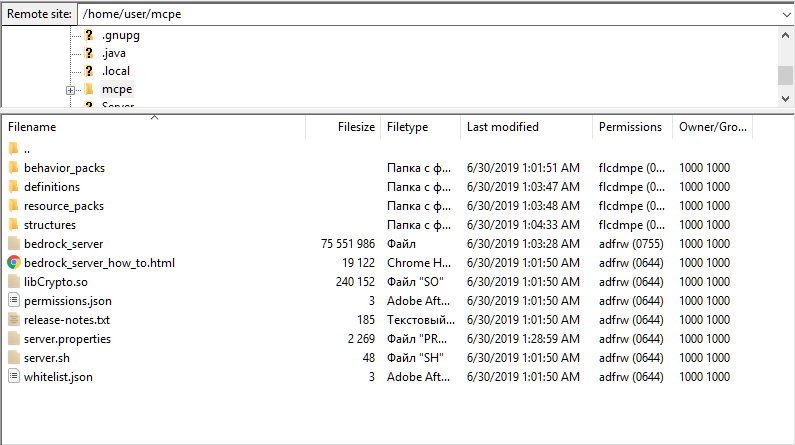Viewport: 795px width, 445px height.
Task: Sort by Permissions column header
Action: (633, 127)
